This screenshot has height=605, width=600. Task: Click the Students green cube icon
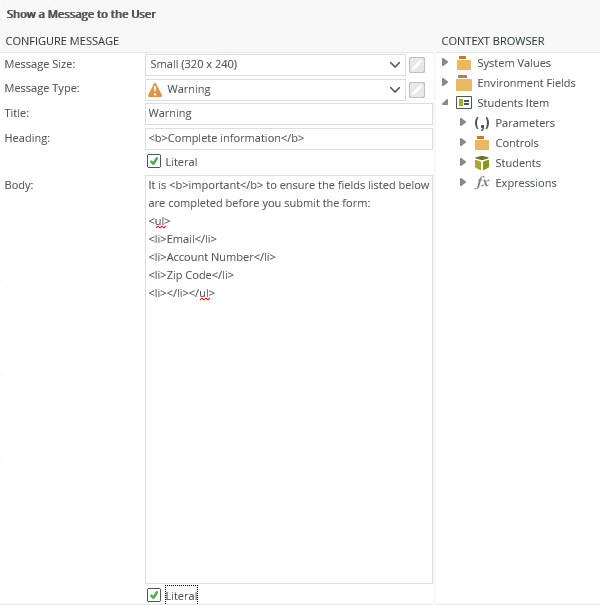[x=481, y=163]
